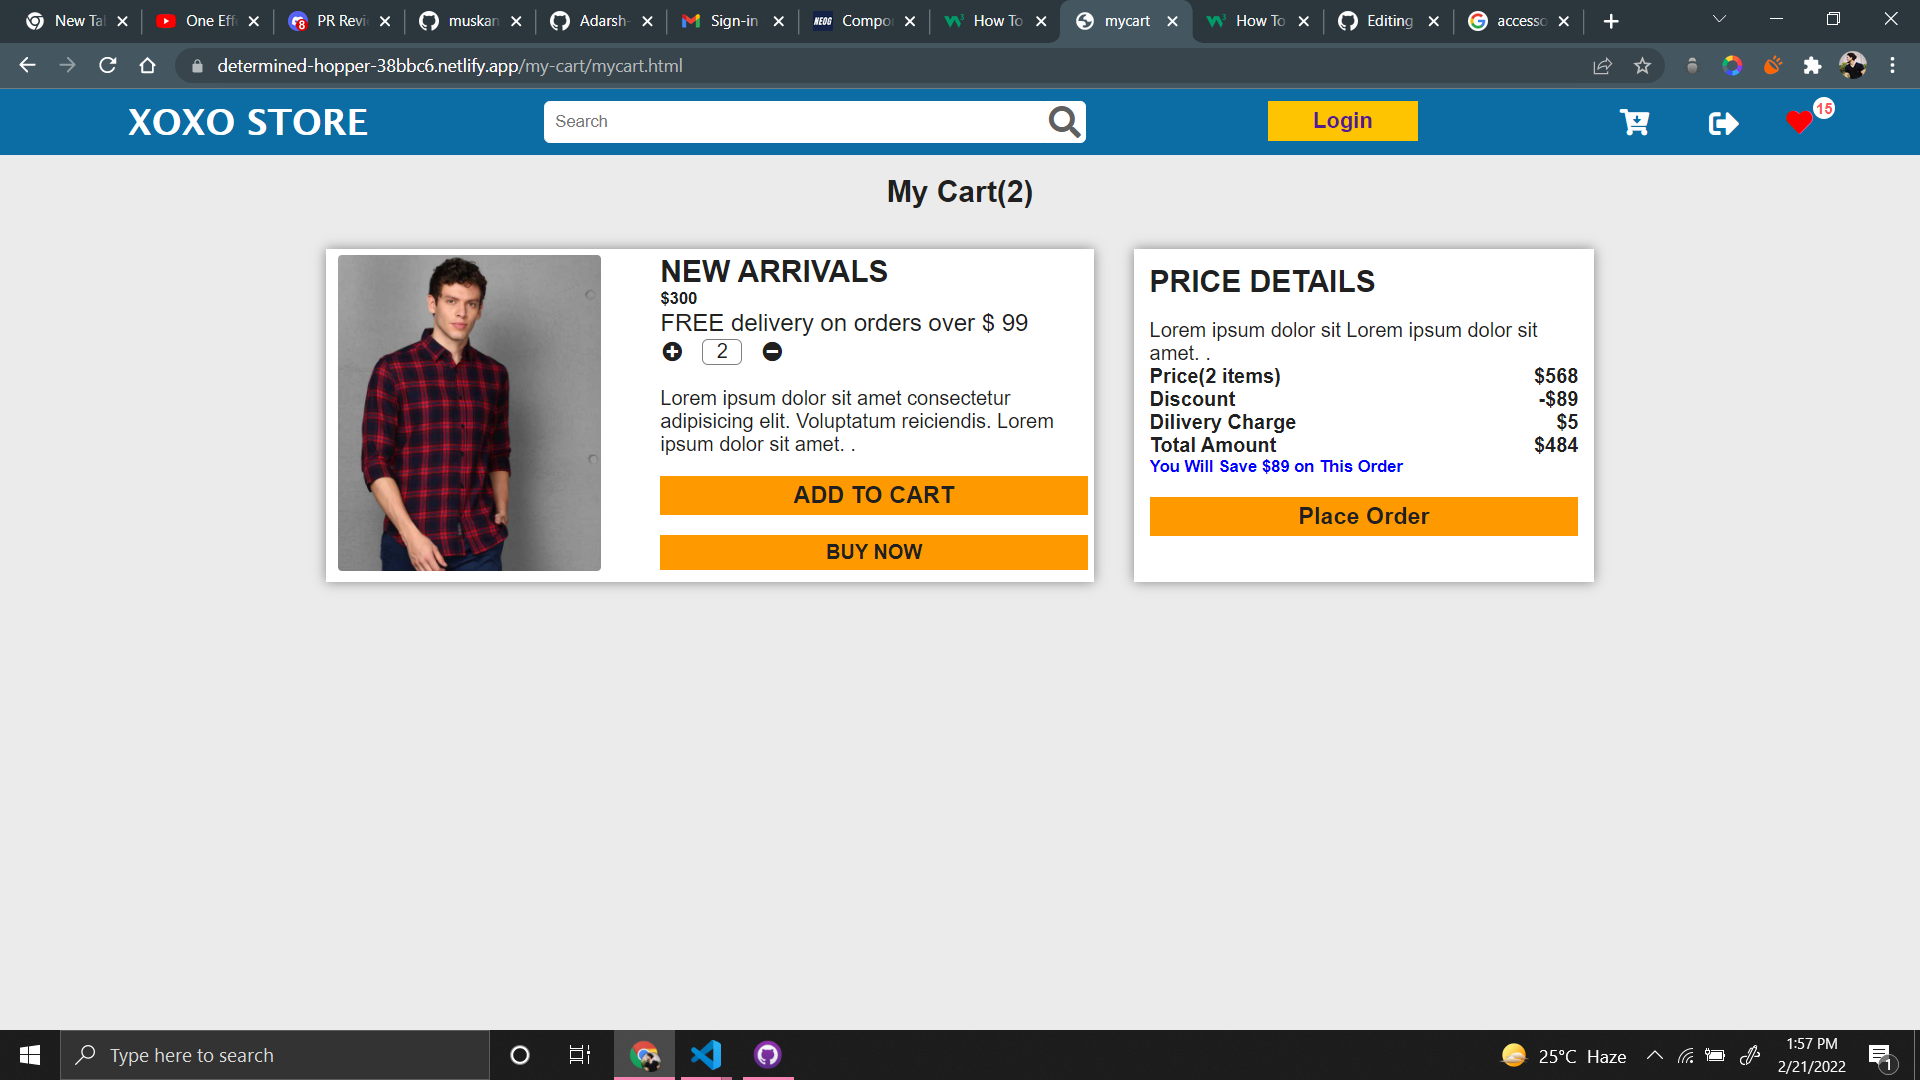Screen dimensions: 1920x1080
Task: Click the browser home icon
Action: pyautogui.click(x=148, y=66)
